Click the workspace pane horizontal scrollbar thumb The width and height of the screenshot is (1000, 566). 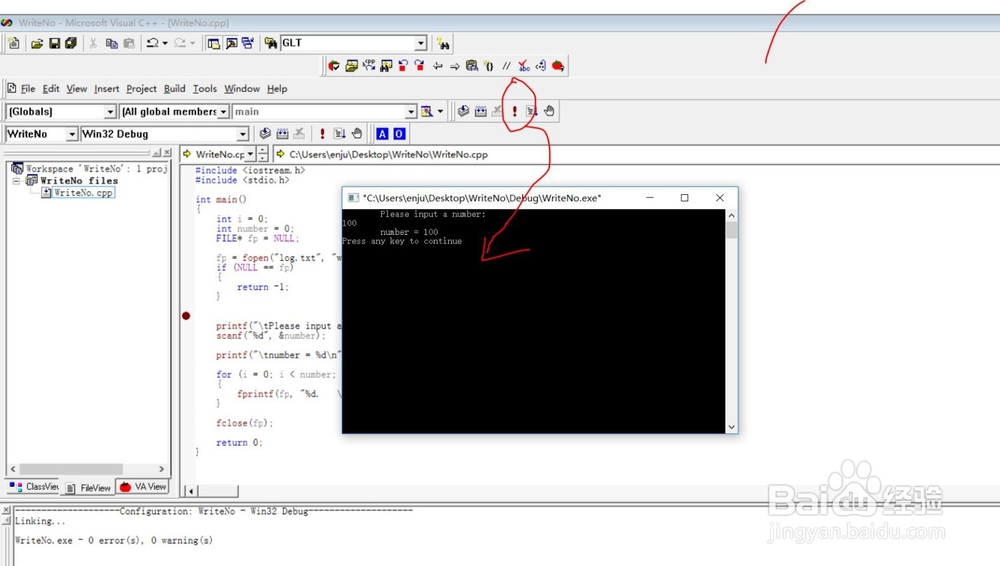pos(71,469)
